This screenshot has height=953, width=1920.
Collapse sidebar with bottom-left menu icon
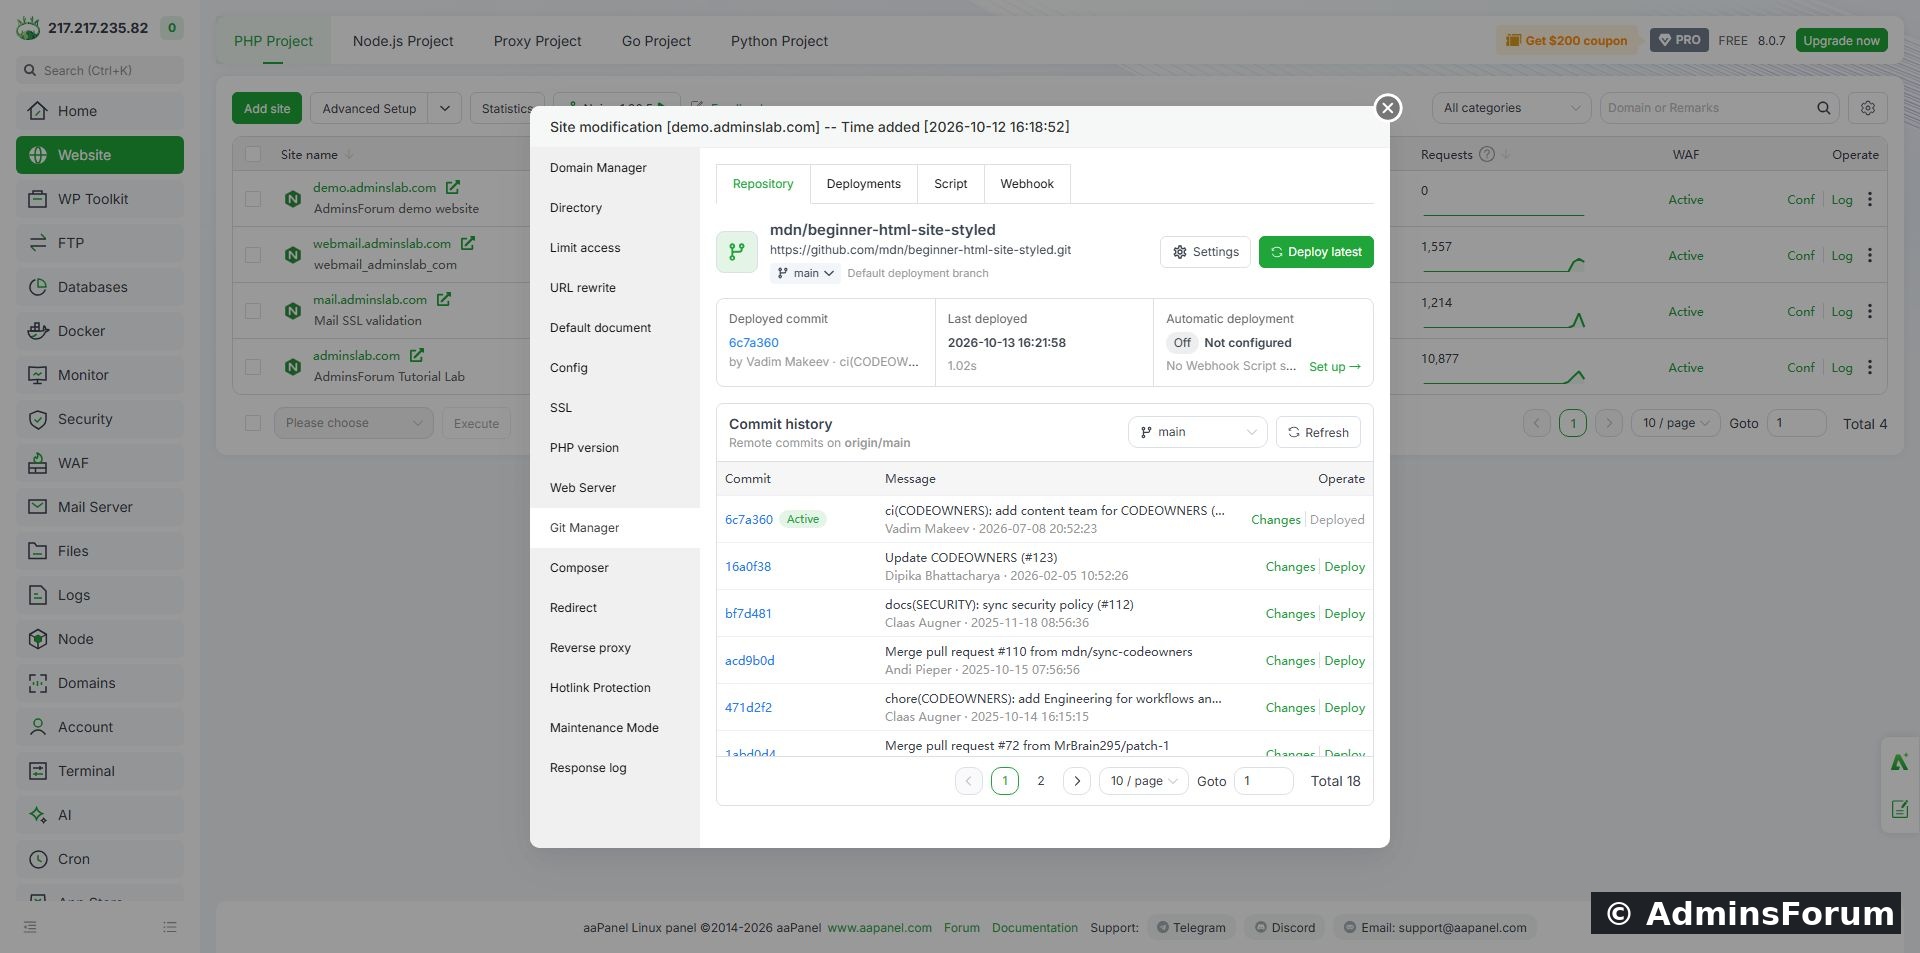point(30,927)
